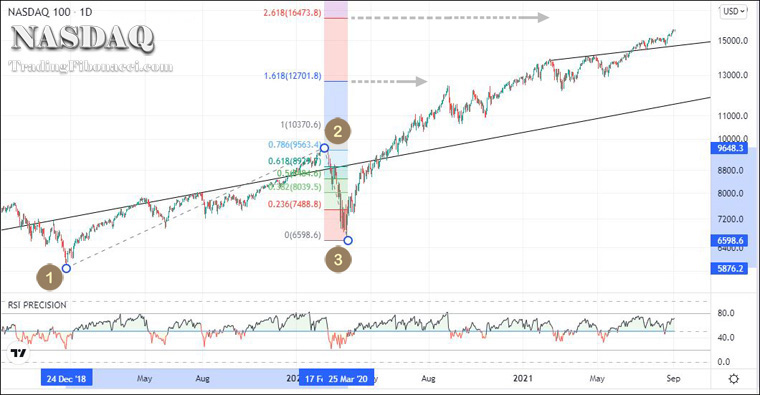The width and height of the screenshot is (760, 395).
Task: Click the second Aug label, left of 2021
Action: (x=428, y=379)
